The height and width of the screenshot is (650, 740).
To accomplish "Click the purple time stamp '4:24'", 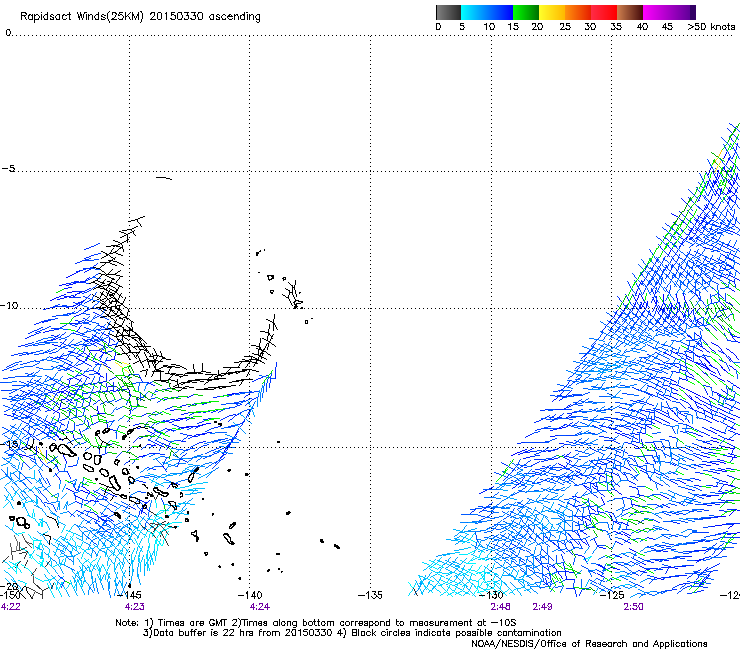I will [x=260, y=607].
